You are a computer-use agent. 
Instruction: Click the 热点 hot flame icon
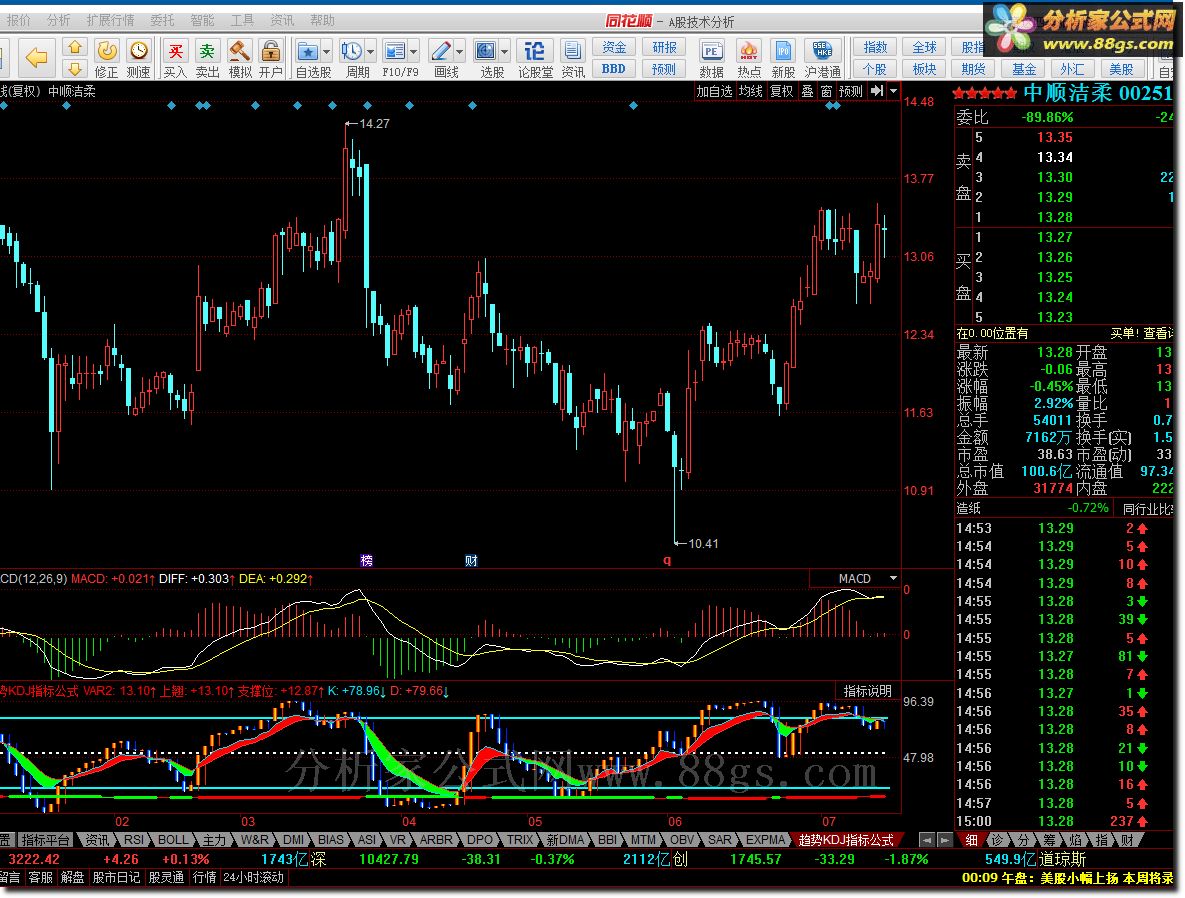click(748, 51)
